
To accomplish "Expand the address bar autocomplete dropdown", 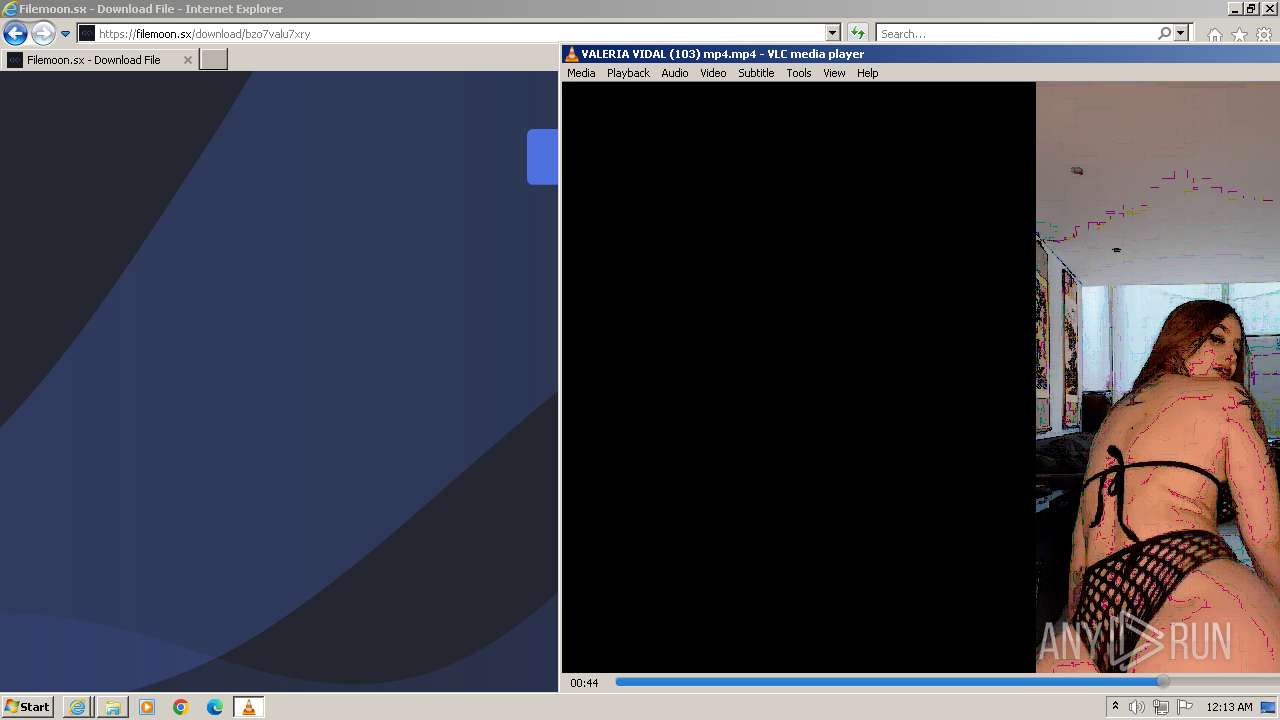I will click(832, 34).
